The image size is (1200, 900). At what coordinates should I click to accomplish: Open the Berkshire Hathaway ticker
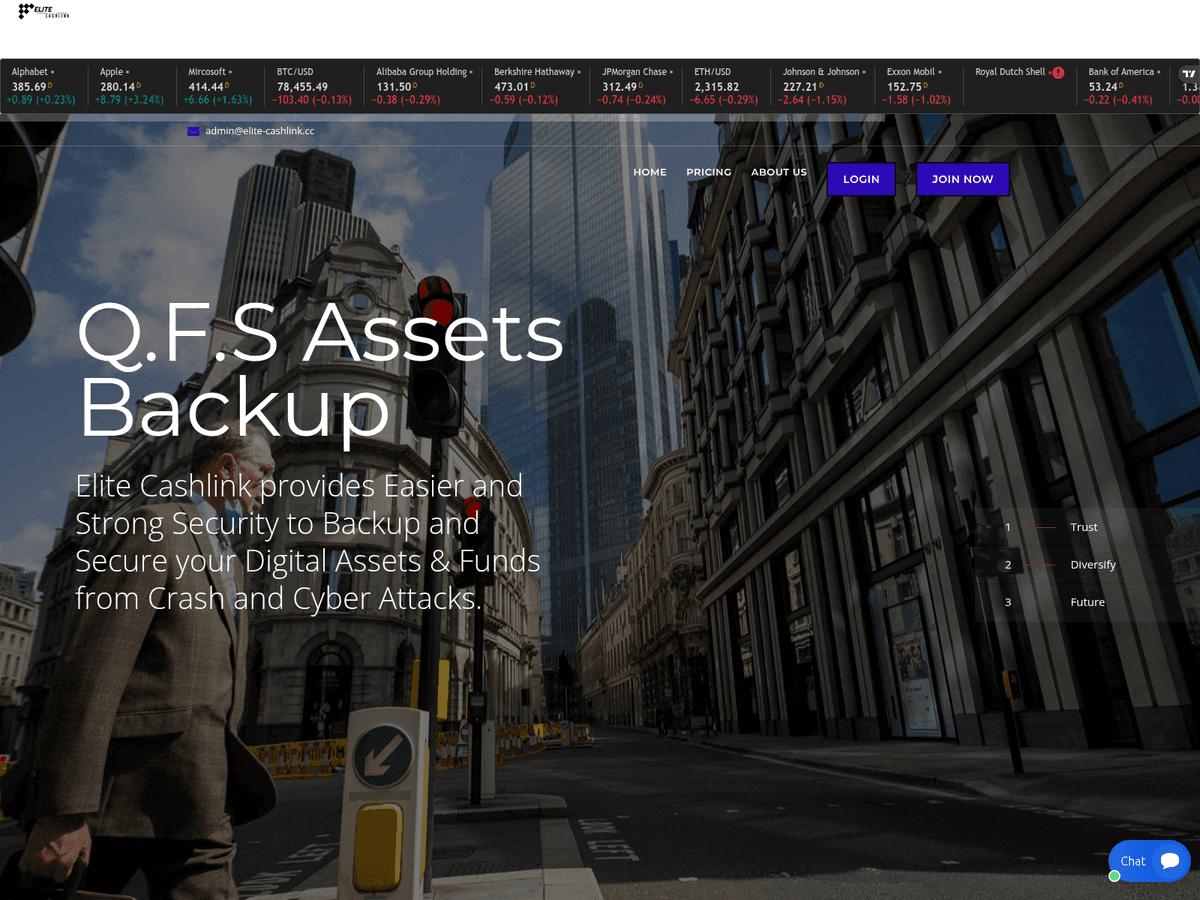click(x=537, y=86)
